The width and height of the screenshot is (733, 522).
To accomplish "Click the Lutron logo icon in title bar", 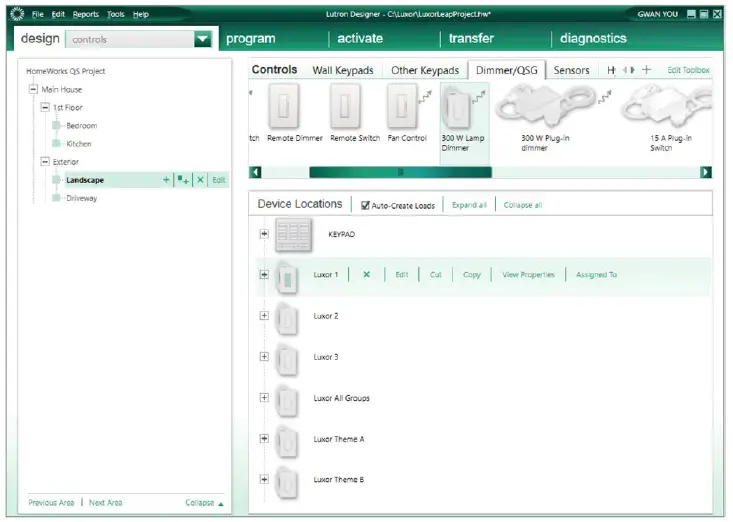I will tap(17, 14).
